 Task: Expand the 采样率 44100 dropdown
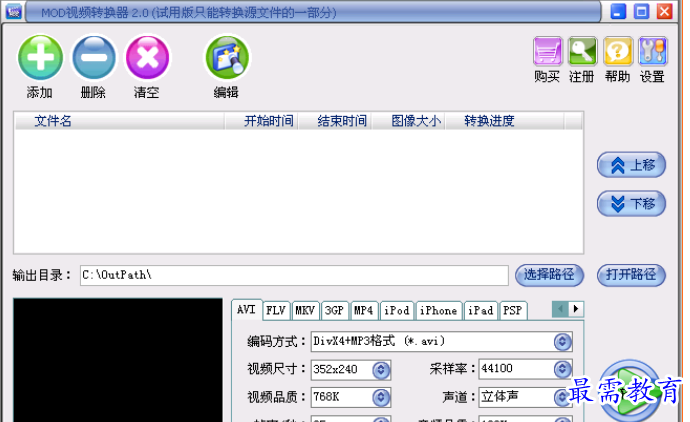tap(562, 369)
